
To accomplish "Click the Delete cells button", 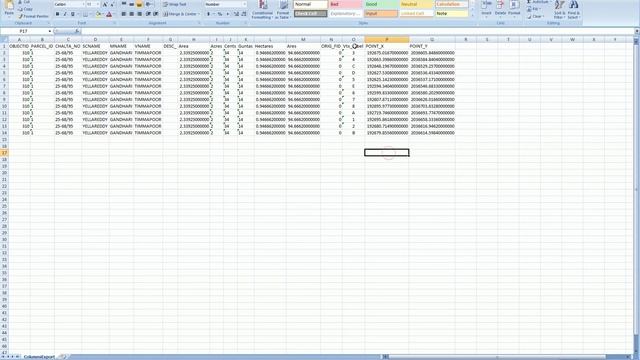I will pos(500,9).
